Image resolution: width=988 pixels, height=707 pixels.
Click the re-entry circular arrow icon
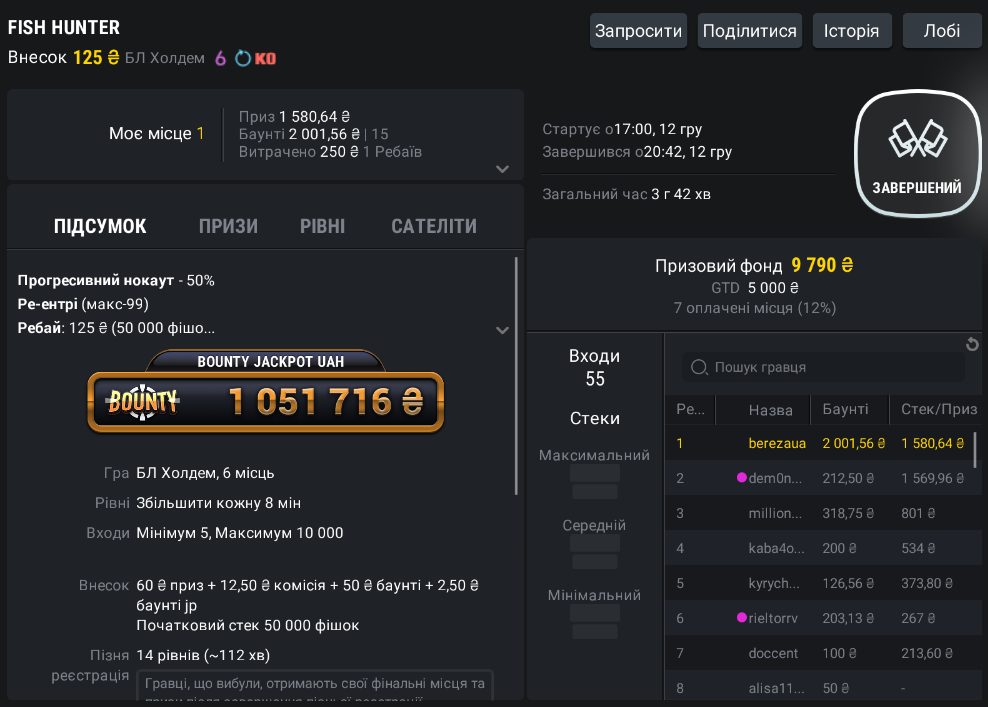point(243,58)
